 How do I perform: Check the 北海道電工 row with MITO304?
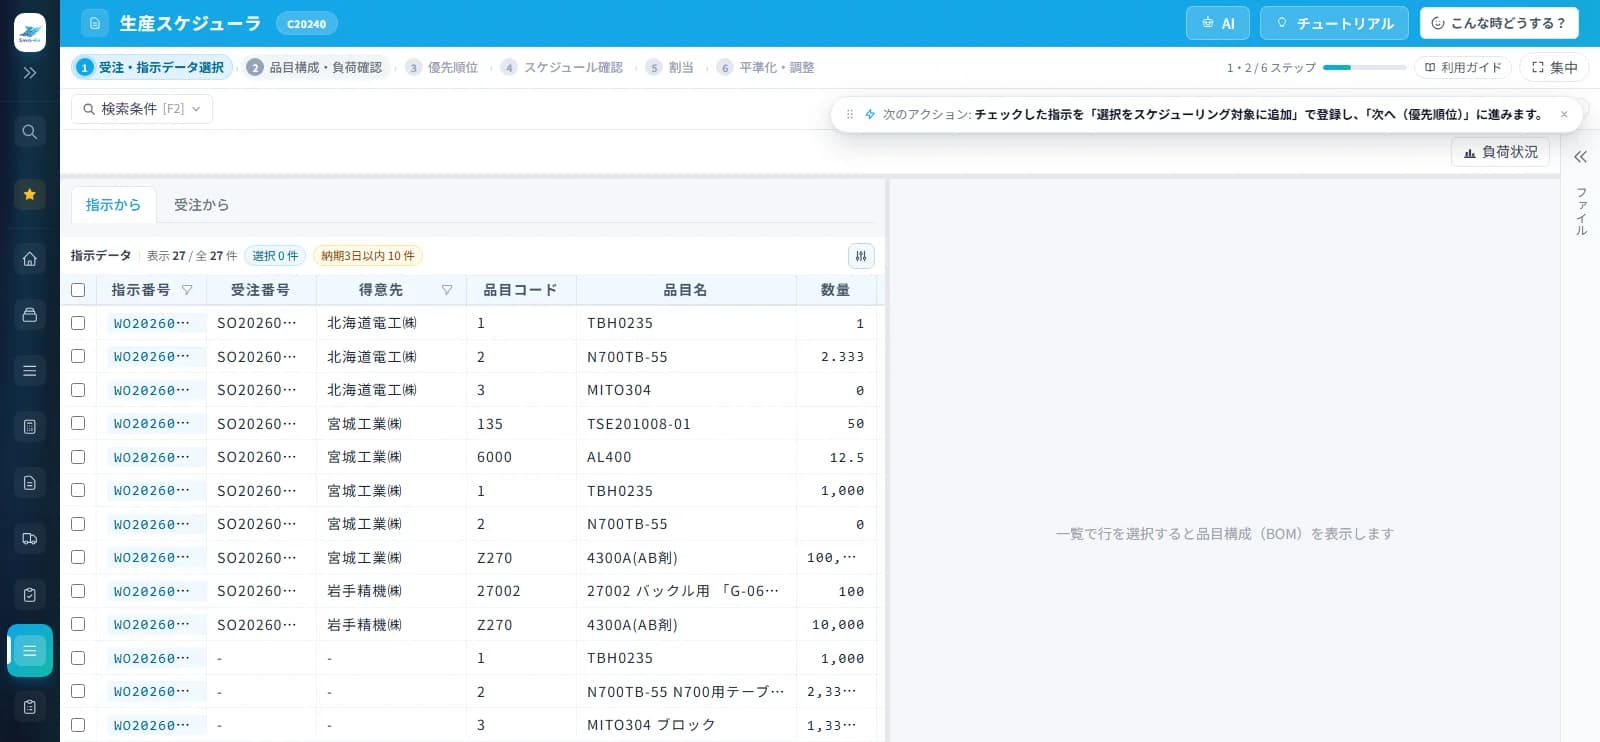coord(78,390)
